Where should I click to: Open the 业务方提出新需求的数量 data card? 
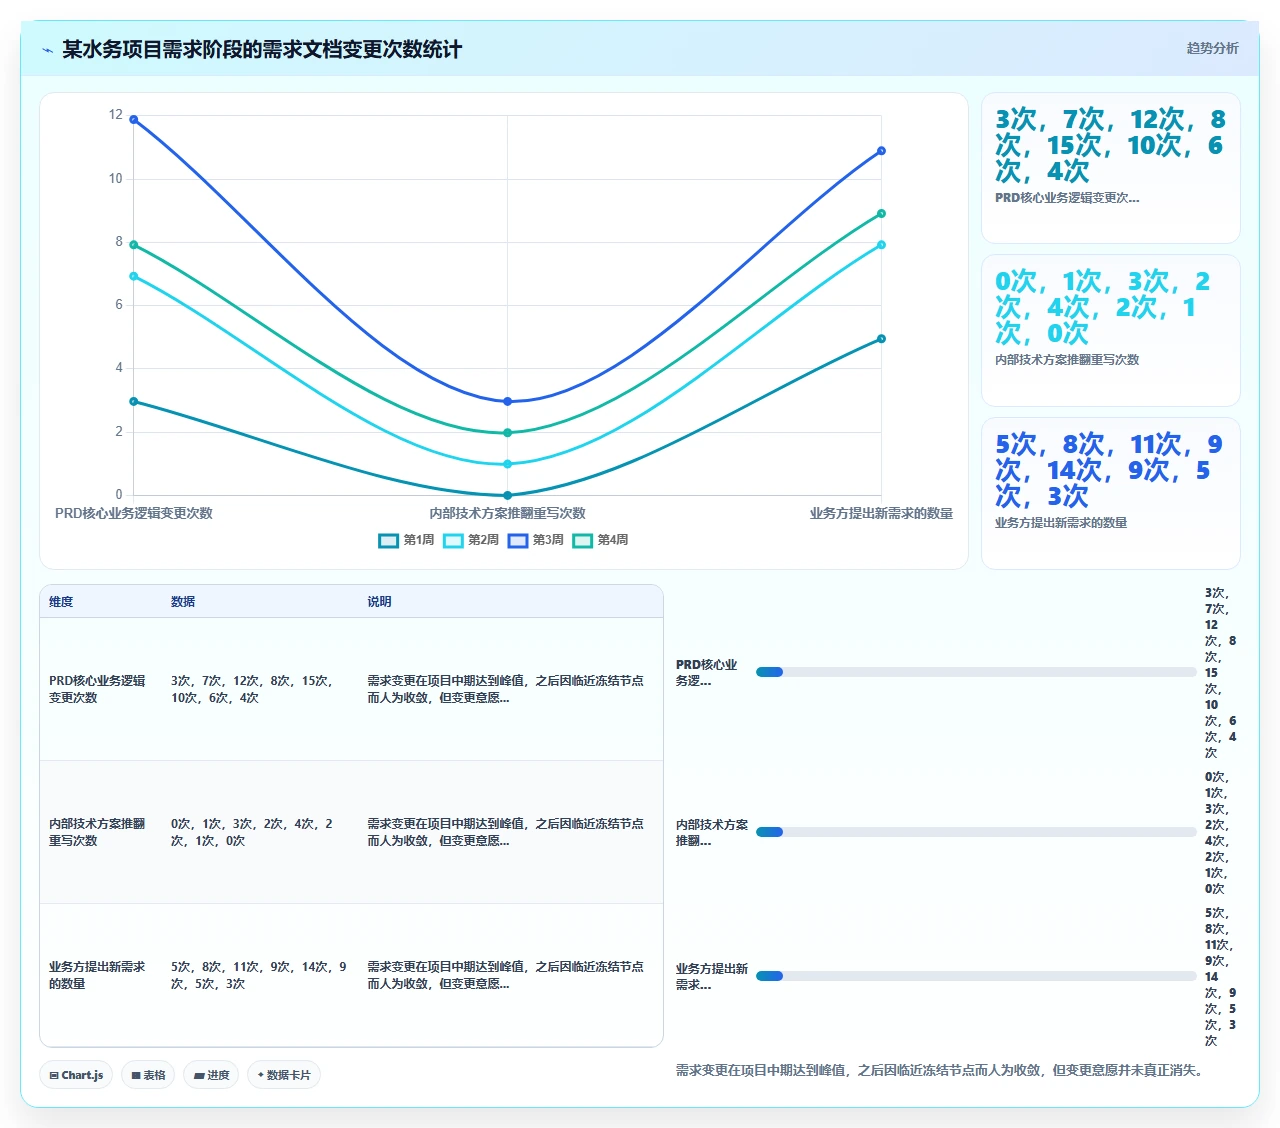point(1111,493)
